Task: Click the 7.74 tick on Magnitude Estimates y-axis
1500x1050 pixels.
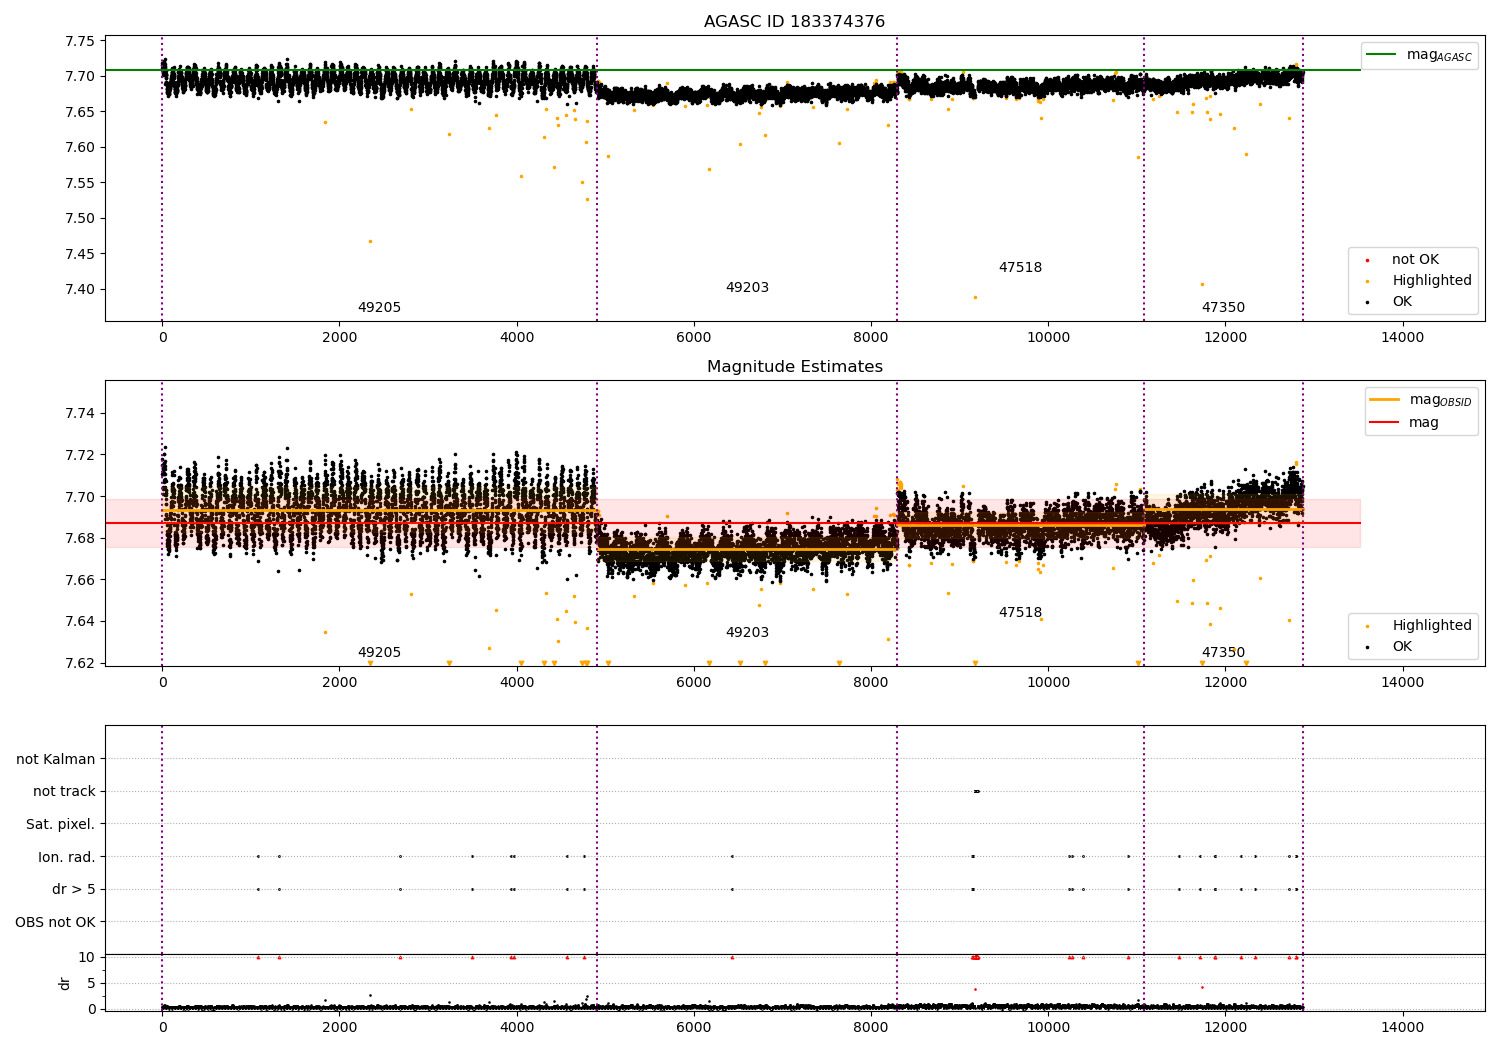Action: [x=80, y=414]
